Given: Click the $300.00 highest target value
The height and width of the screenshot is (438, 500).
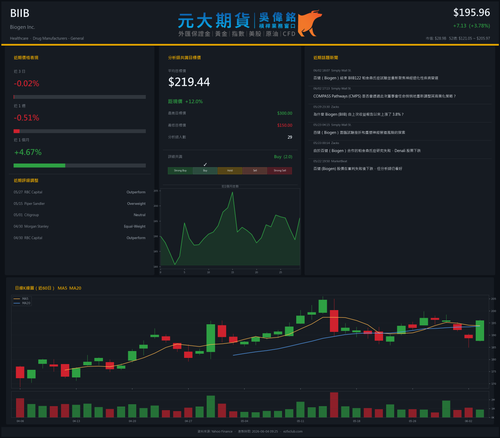Looking at the screenshot, I should point(285,113).
